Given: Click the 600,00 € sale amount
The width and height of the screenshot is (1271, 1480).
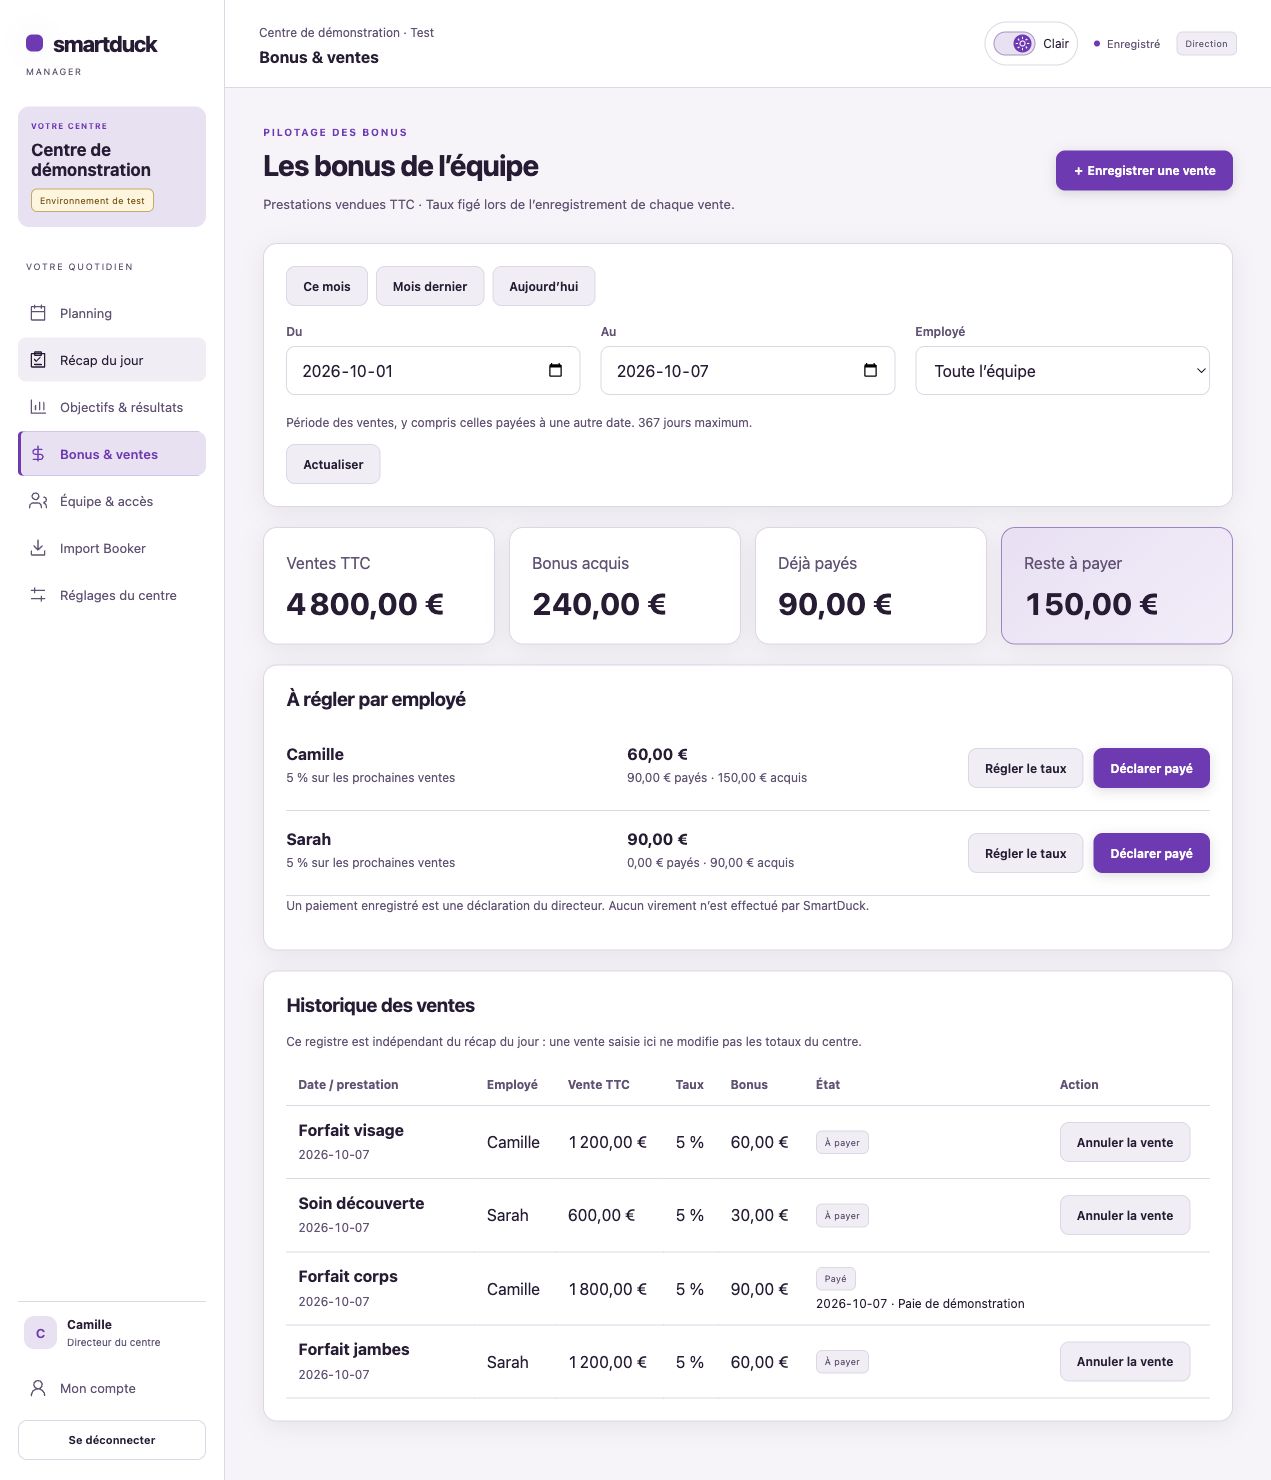Looking at the screenshot, I should tap(602, 1215).
